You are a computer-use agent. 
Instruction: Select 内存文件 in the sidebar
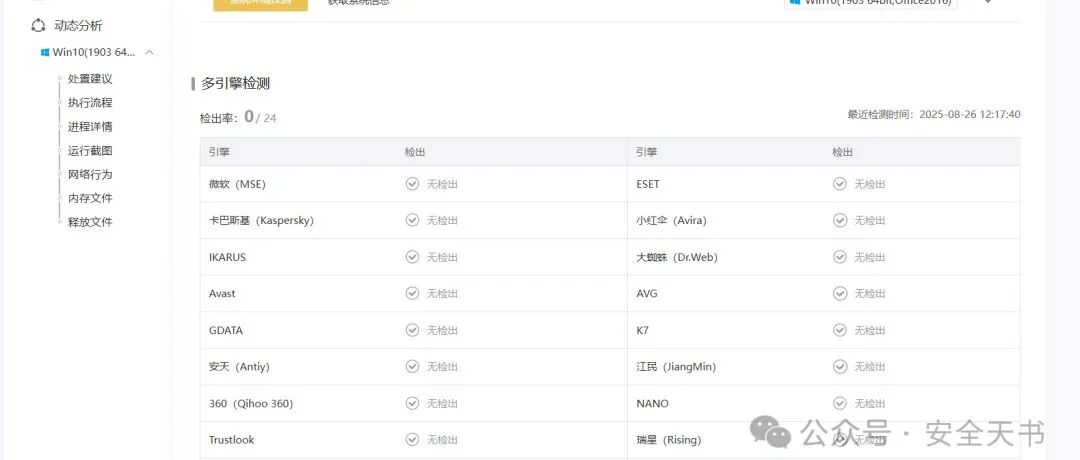pyautogui.click(x=90, y=198)
